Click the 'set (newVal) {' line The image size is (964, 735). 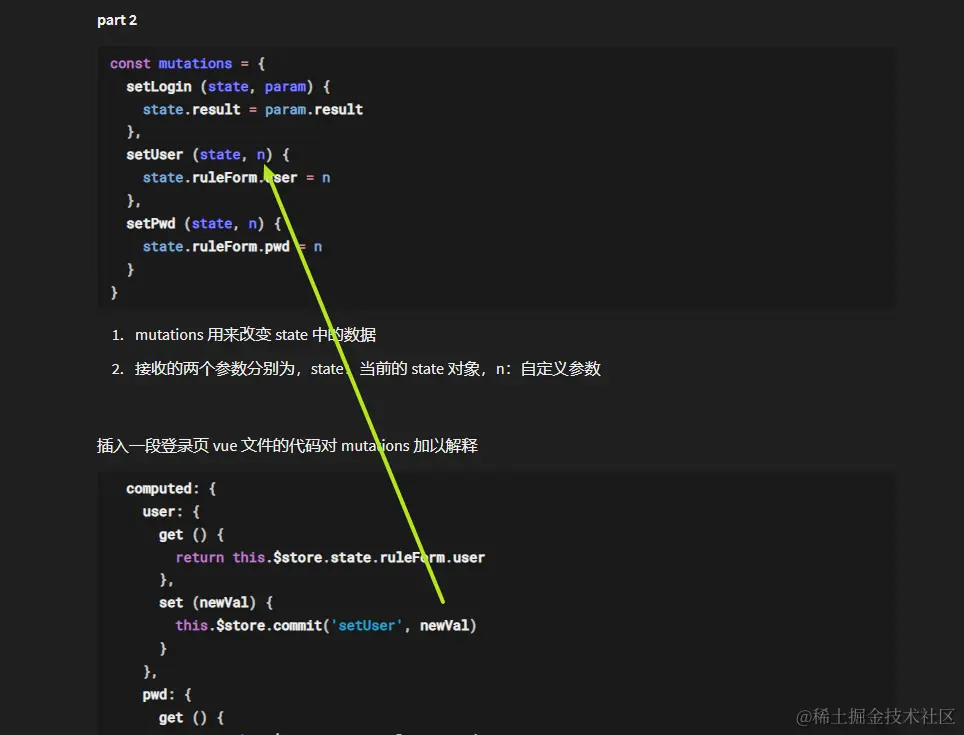pos(216,603)
